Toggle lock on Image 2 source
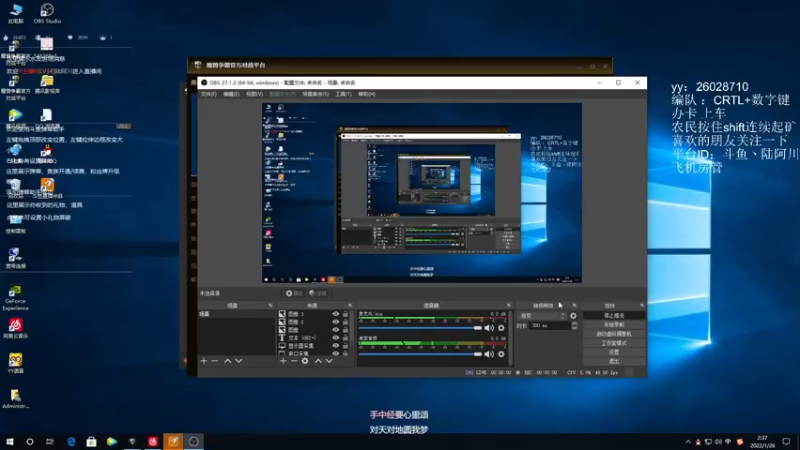 click(345, 322)
